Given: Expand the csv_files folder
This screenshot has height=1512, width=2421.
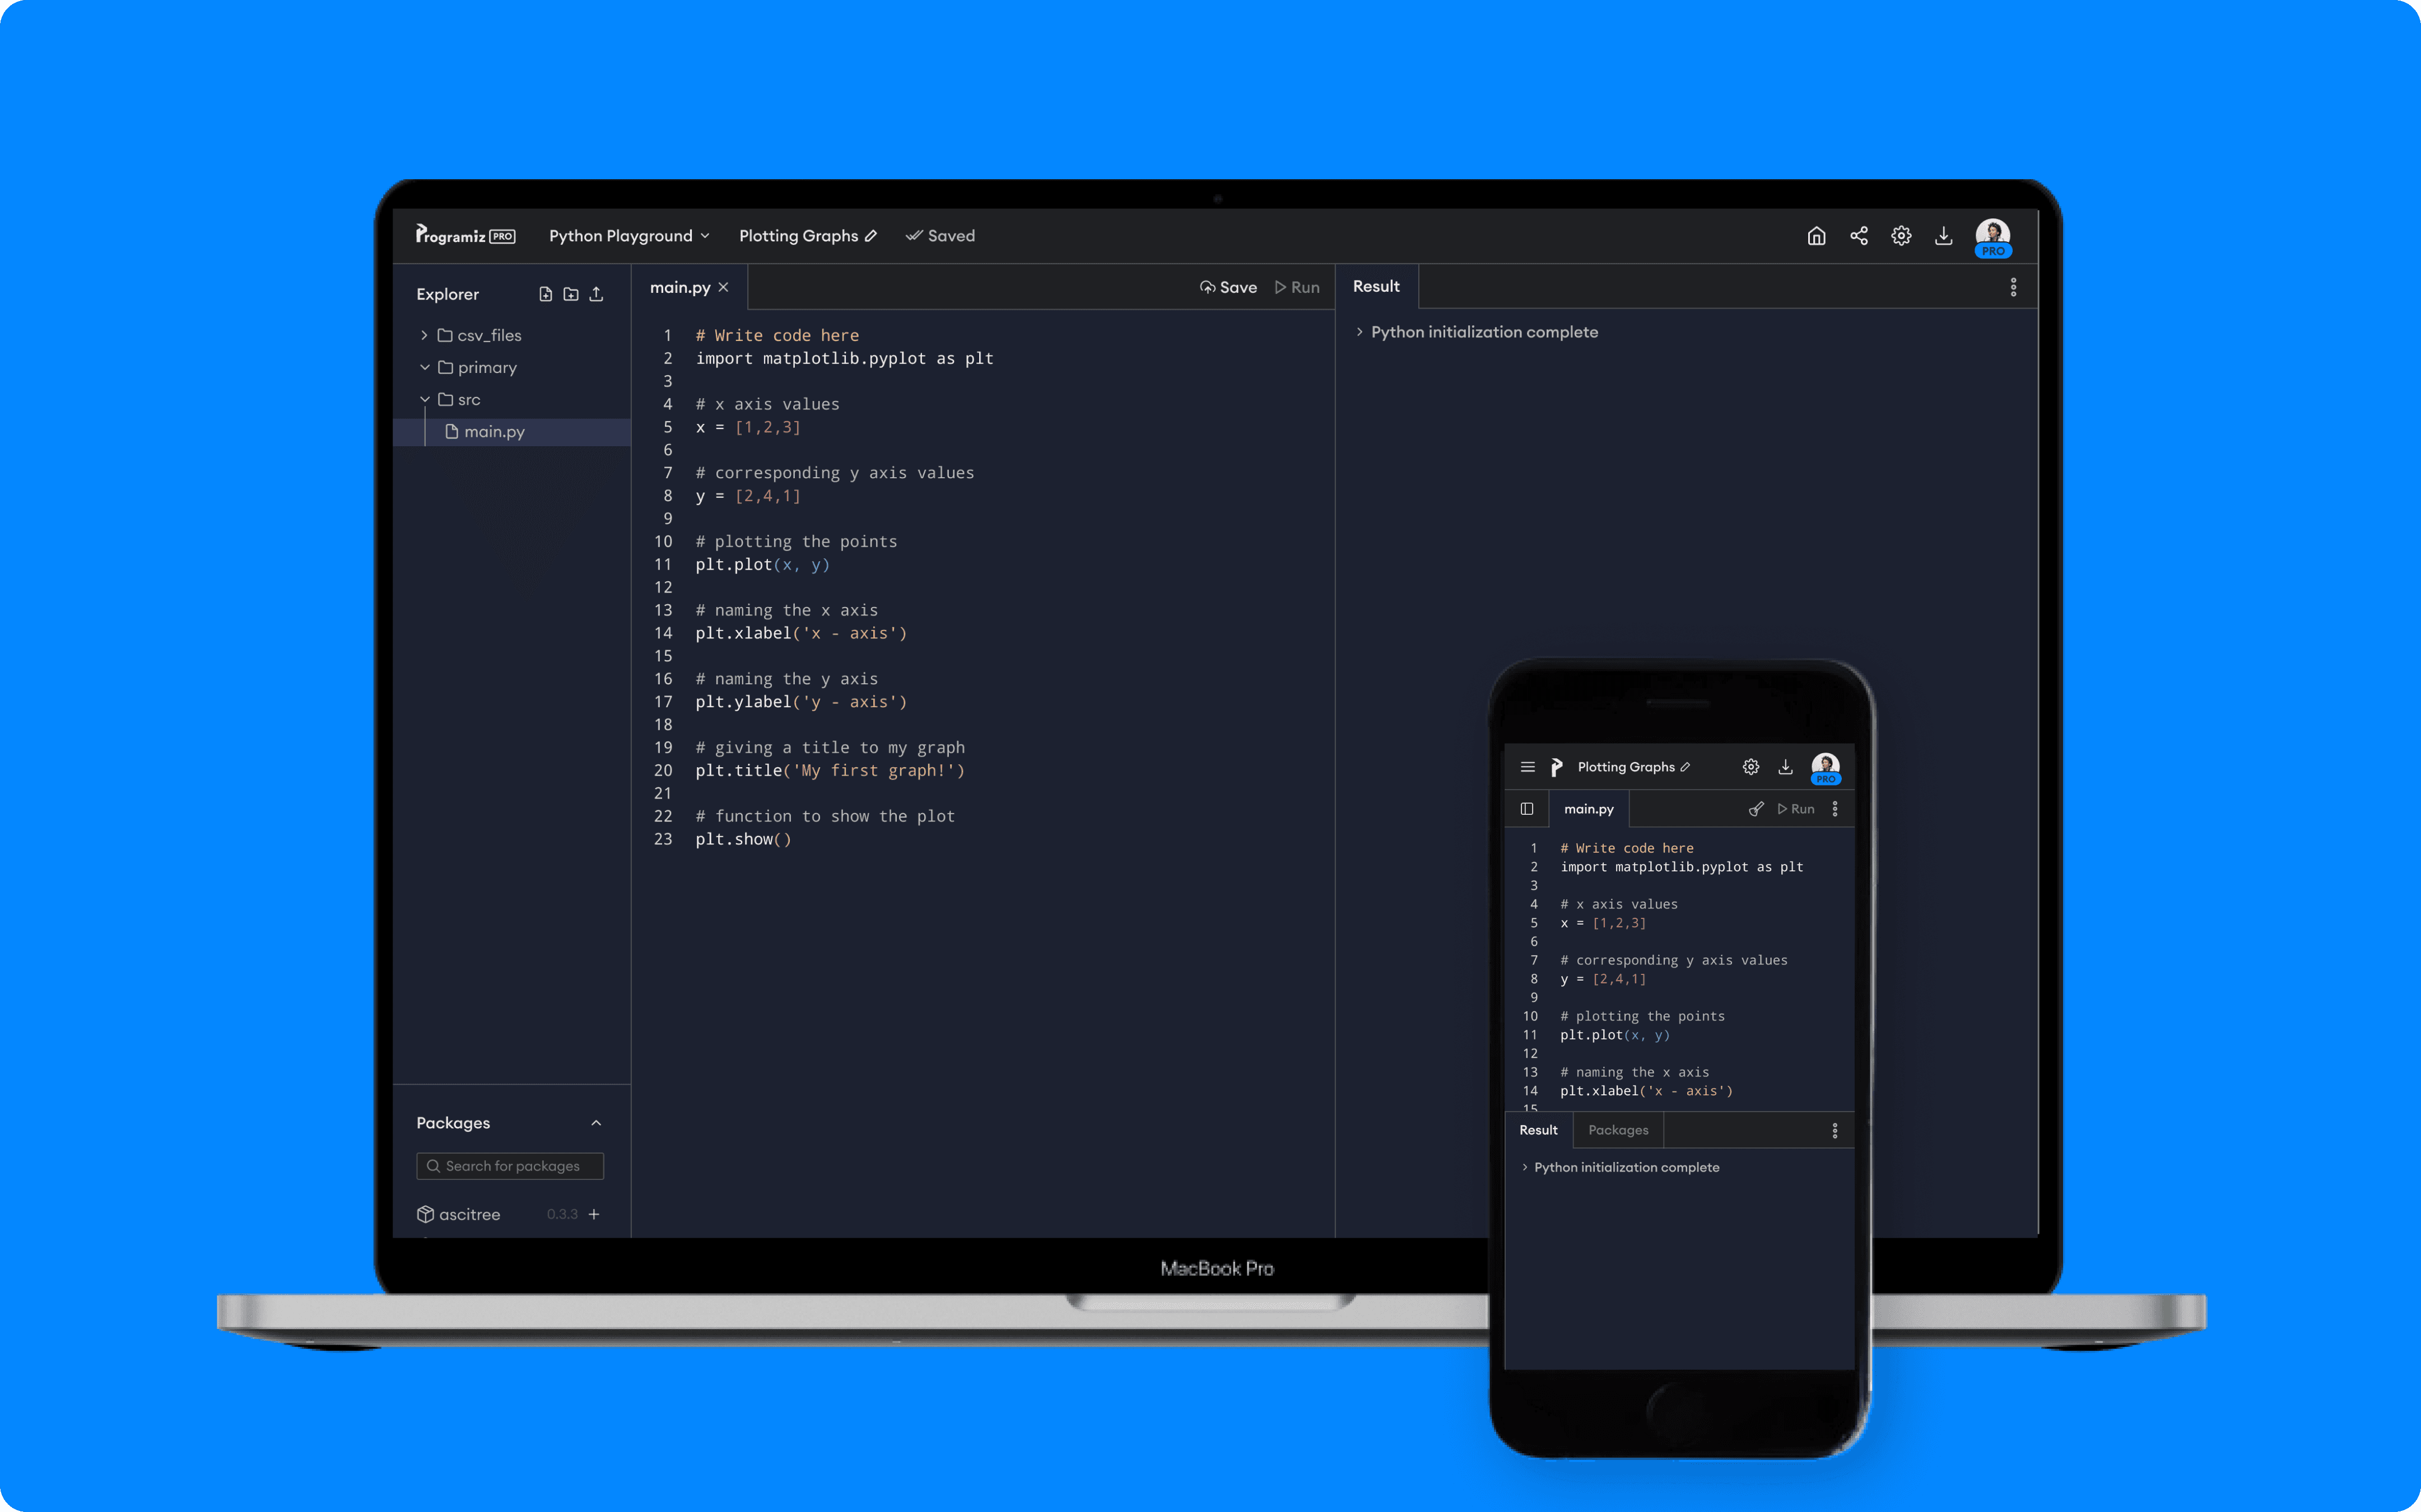Looking at the screenshot, I should tap(424, 335).
